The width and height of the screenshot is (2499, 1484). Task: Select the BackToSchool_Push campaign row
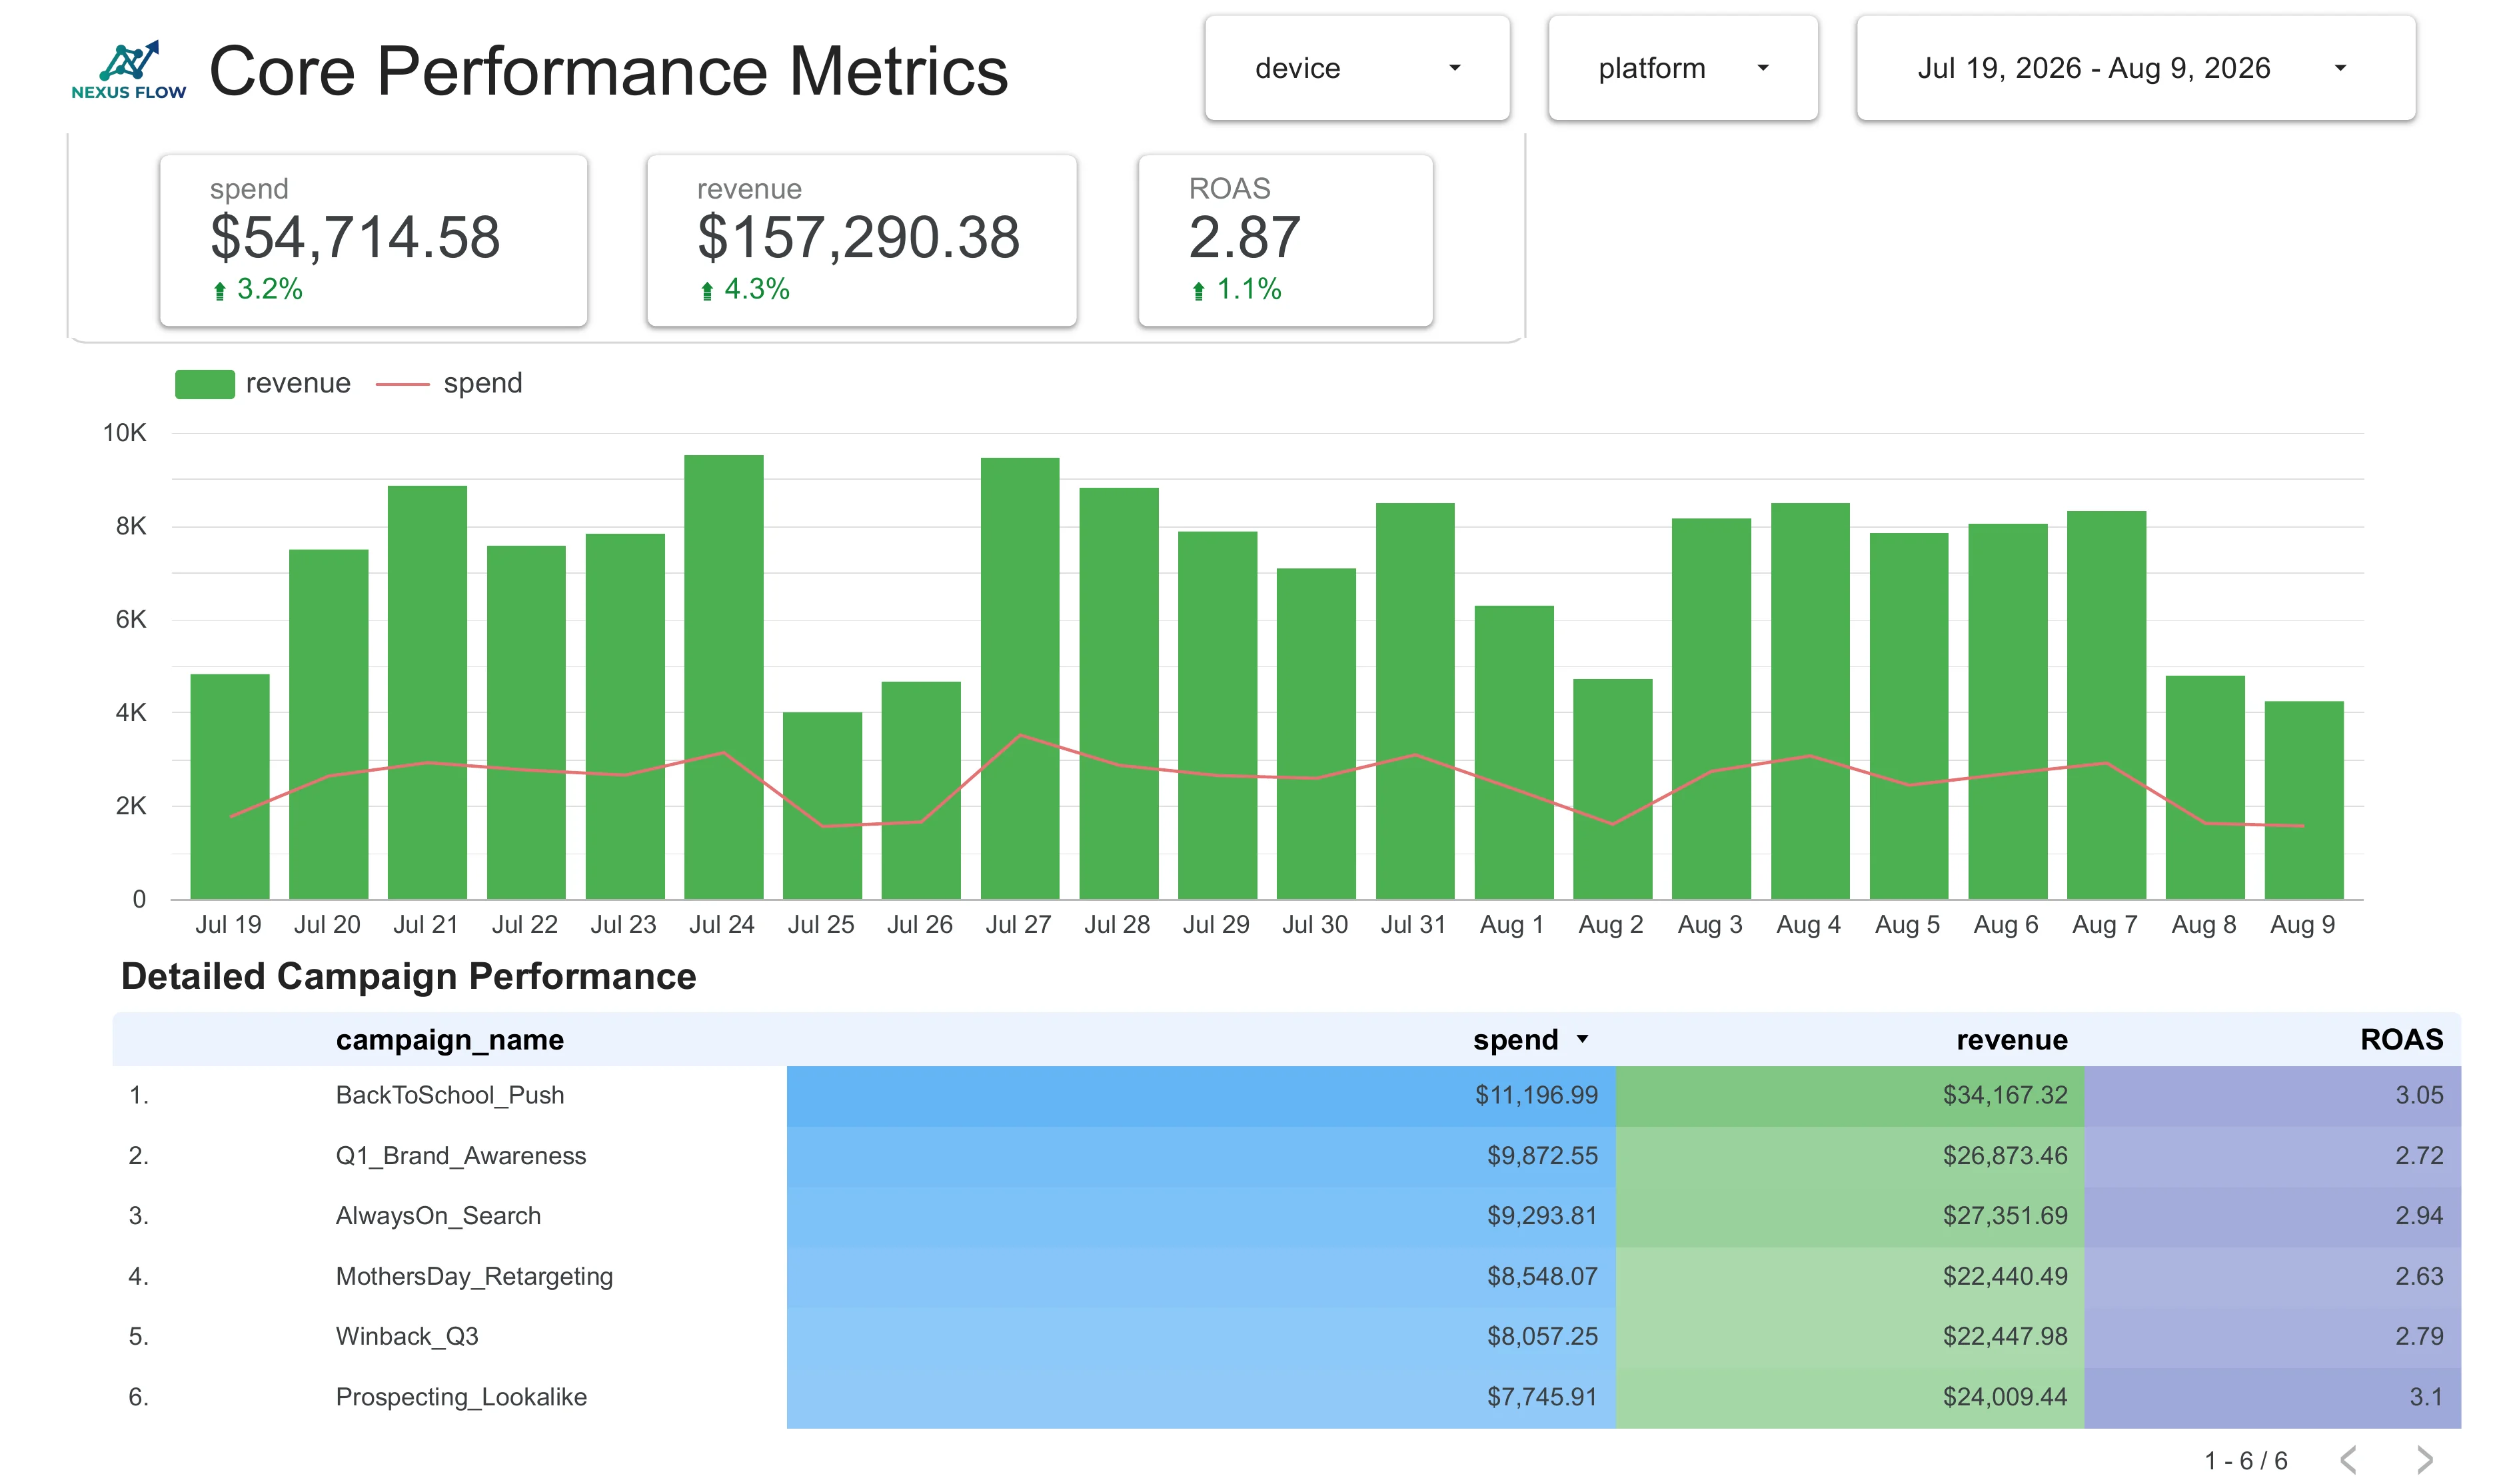[x=1286, y=1096]
